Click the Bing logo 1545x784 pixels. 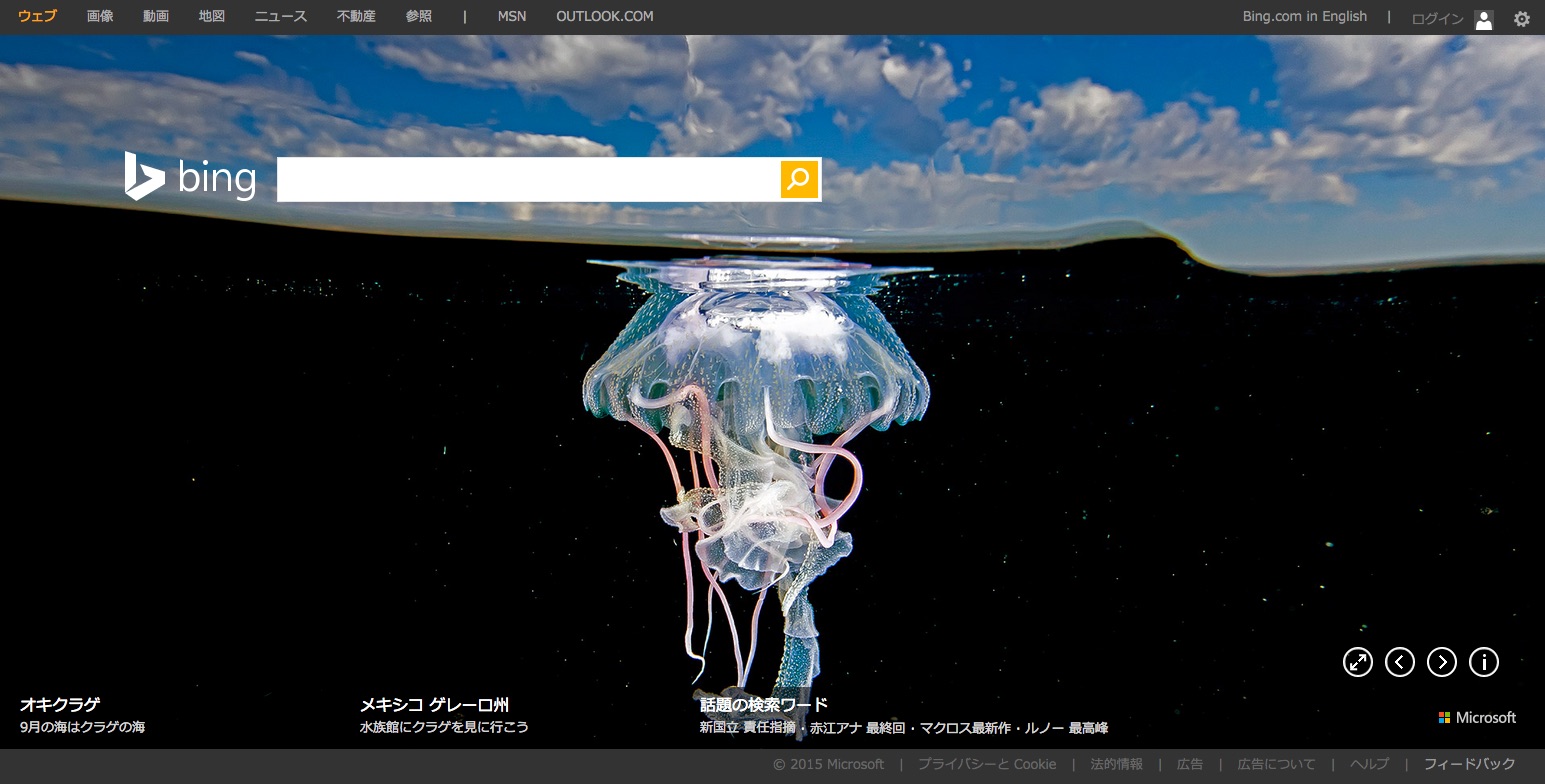point(190,178)
